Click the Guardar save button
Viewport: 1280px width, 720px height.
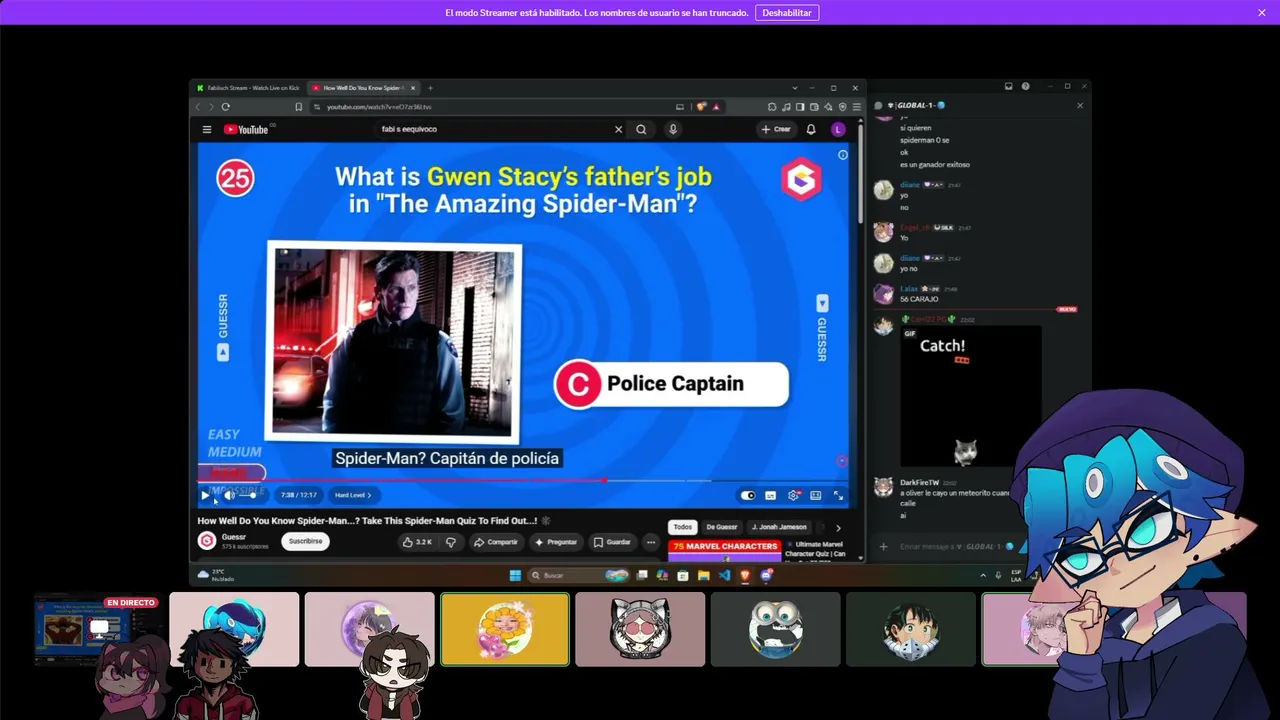pyautogui.click(x=612, y=542)
